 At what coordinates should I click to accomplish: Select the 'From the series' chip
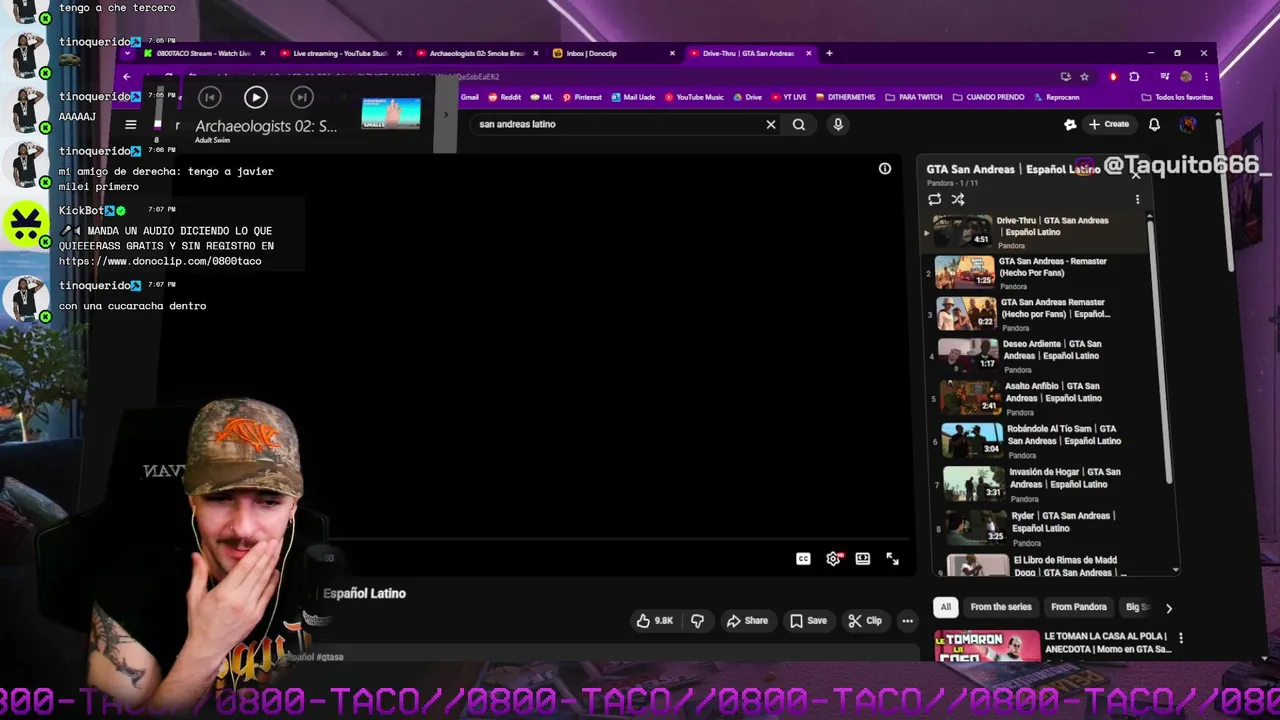pyautogui.click(x=1000, y=607)
